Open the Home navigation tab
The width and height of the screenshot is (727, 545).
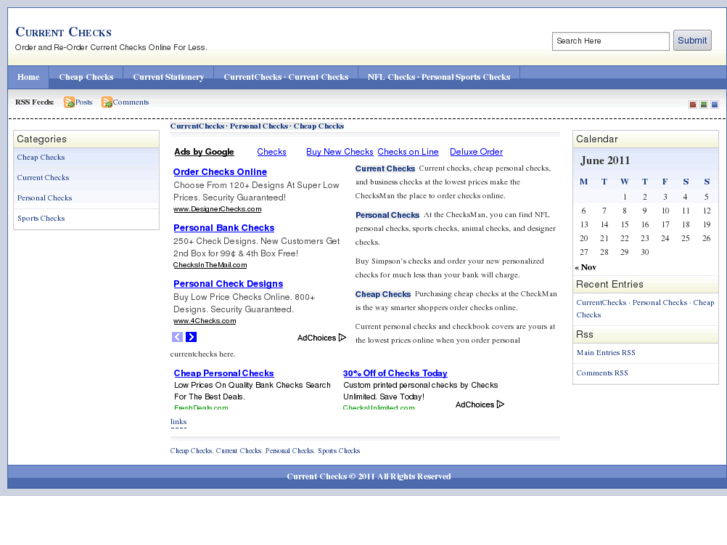[x=28, y=77]
